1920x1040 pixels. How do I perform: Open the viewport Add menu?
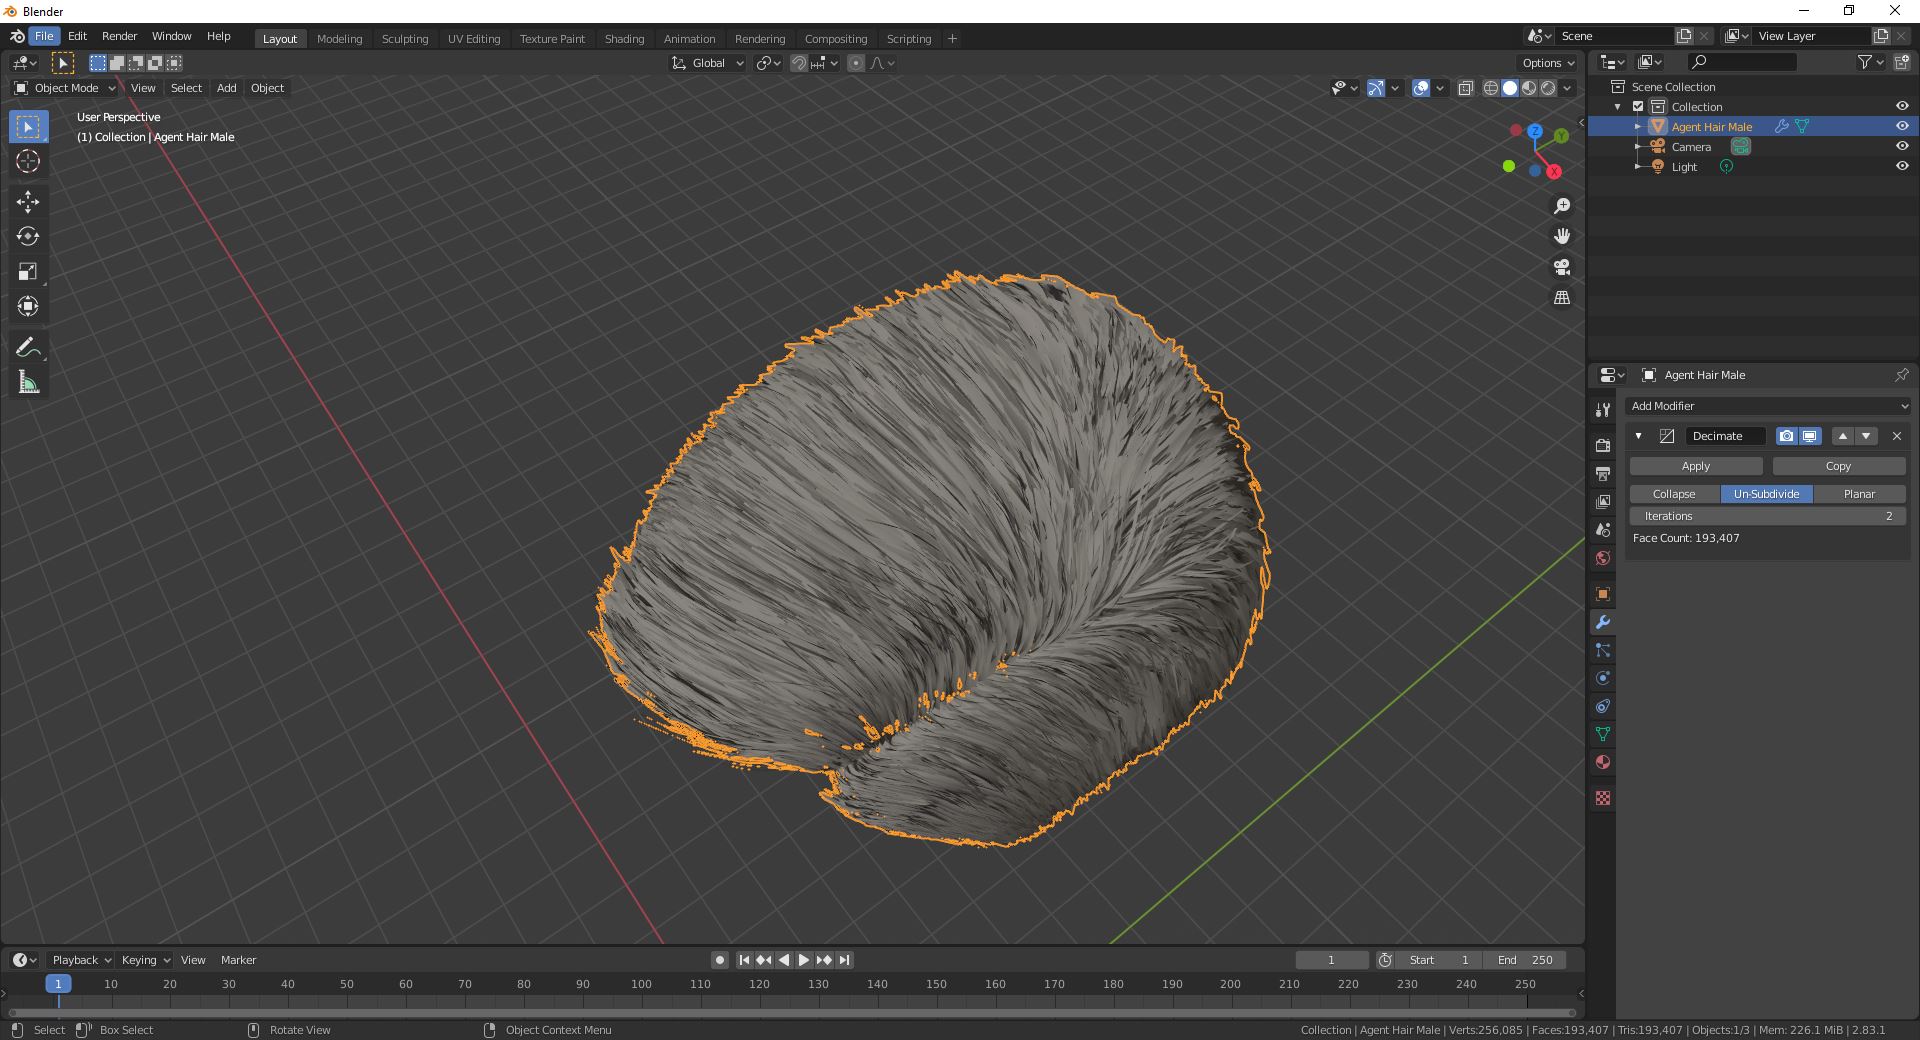(227, 88)
